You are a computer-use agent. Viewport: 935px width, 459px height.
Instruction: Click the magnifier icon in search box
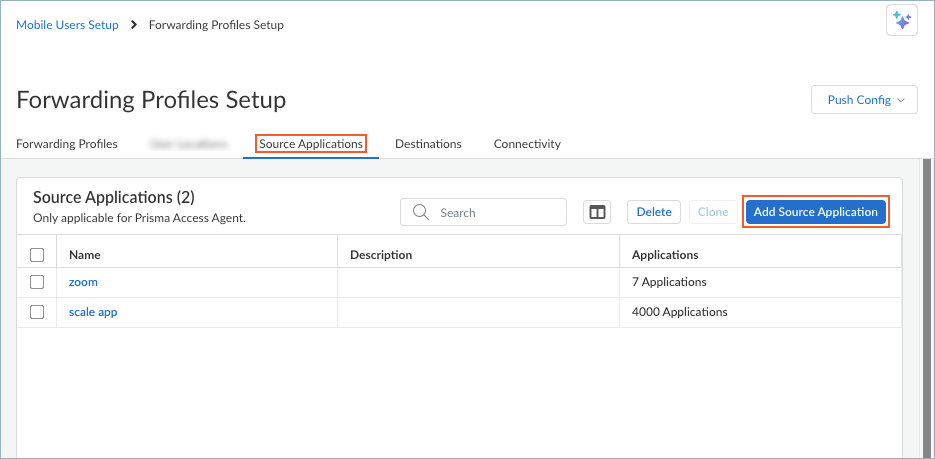421,212
